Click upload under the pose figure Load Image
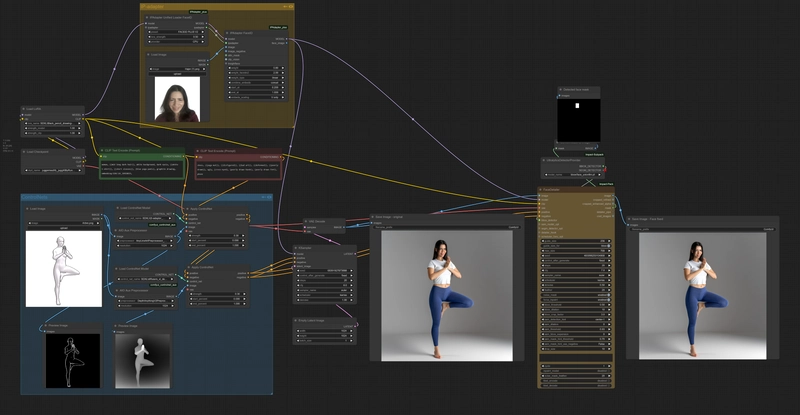Viewport: 800px width, 415px height. tap(64, 228)
